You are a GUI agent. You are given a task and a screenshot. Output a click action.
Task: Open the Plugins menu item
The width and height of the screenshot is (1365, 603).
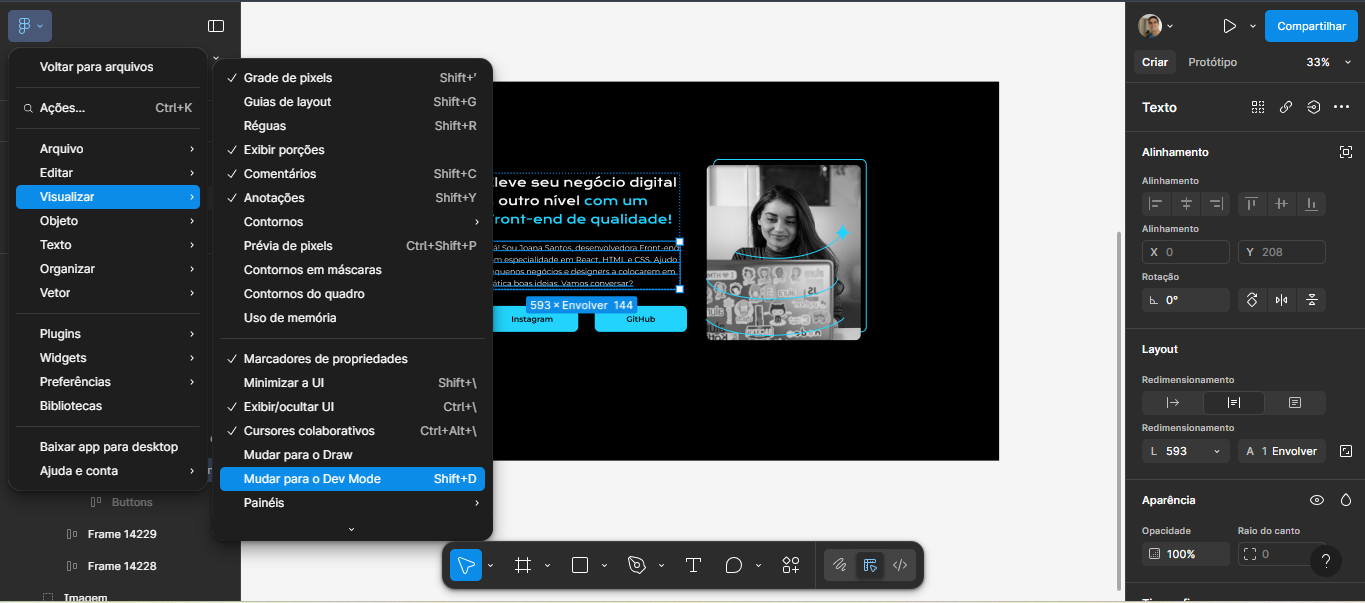(108, 334)
